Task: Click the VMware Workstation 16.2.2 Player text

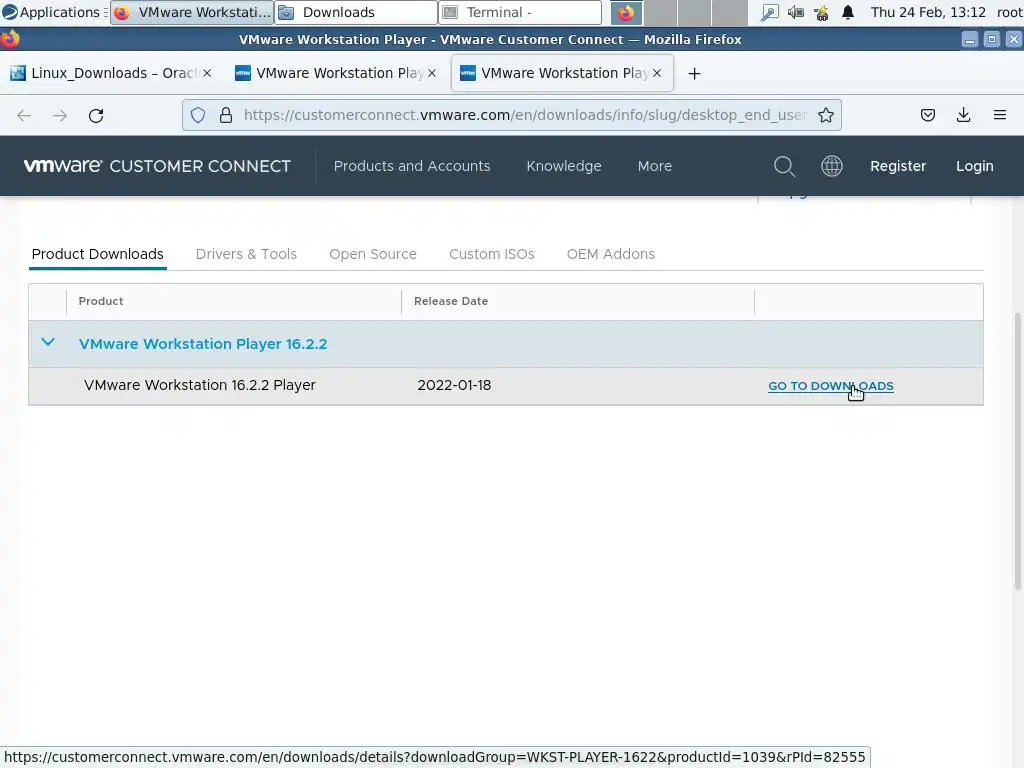Action: (x=200, y=385)
